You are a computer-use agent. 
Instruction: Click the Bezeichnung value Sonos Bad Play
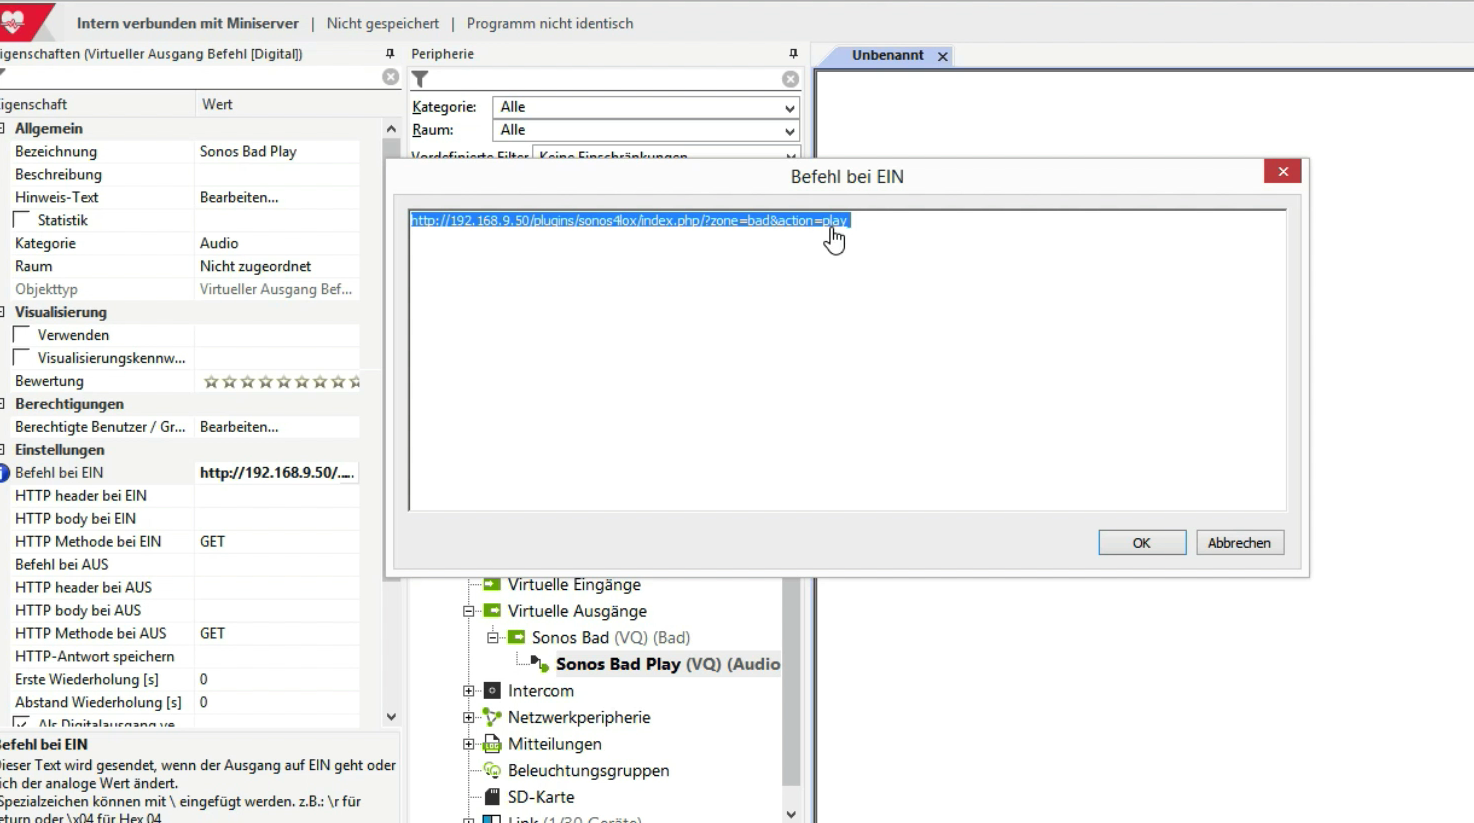click(248, 151)
